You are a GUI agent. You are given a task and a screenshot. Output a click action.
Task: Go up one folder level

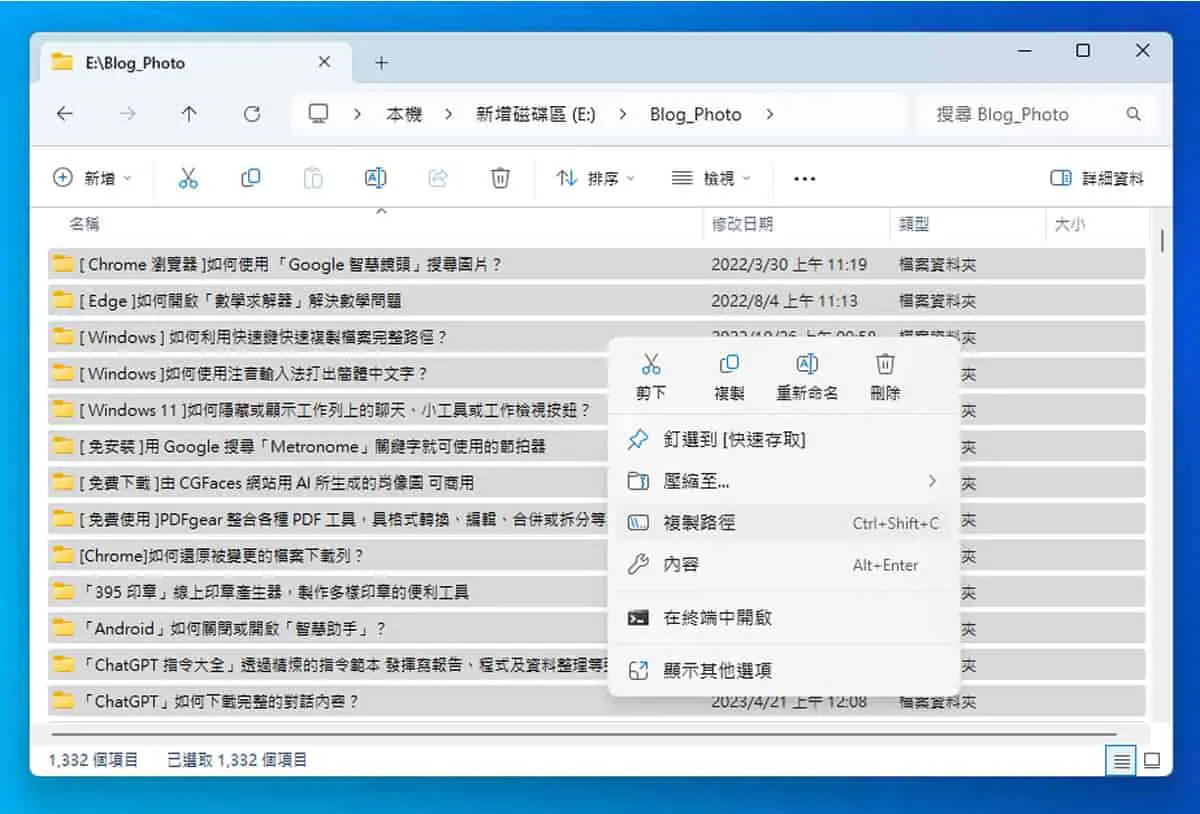pyautogui.click(x=189, y=114)
